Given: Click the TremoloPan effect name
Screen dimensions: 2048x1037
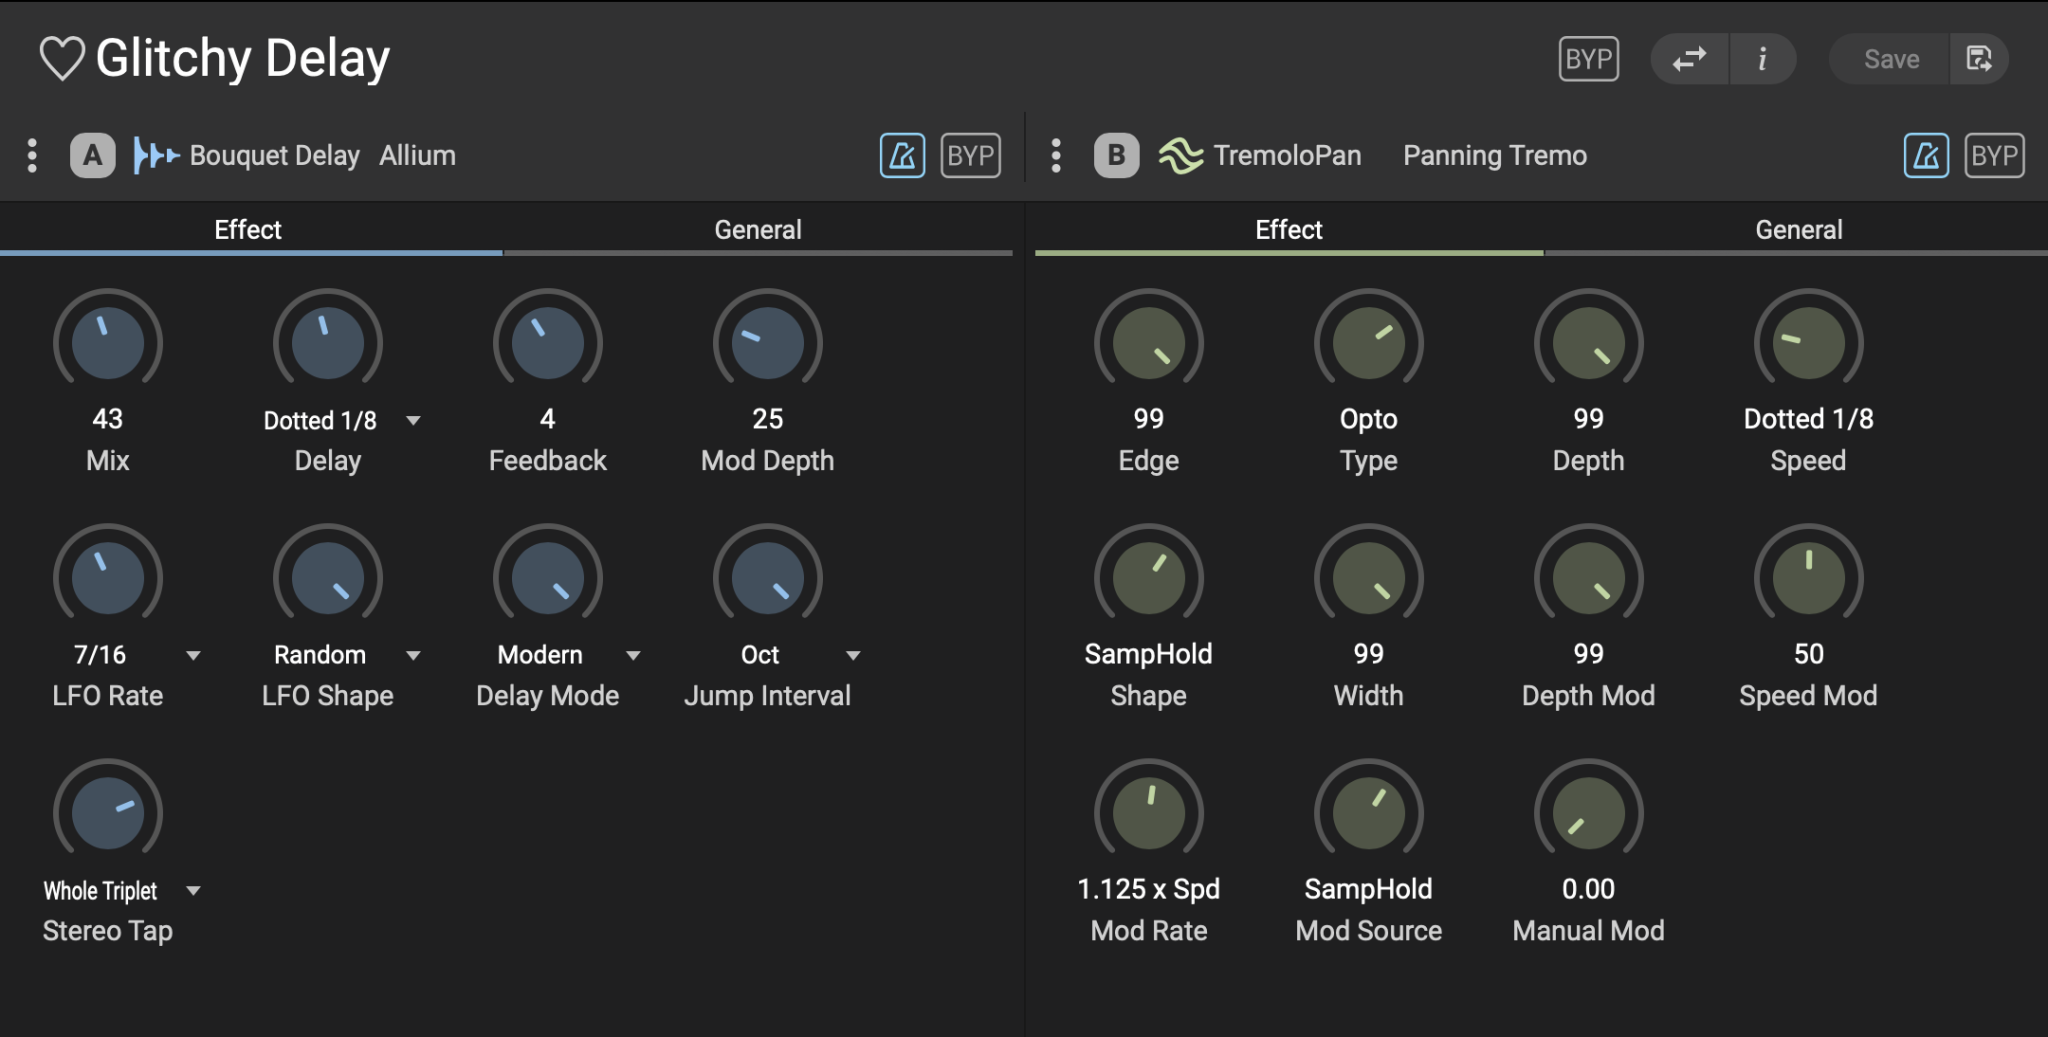Looking at the screenshot, I should (1287, 156).
